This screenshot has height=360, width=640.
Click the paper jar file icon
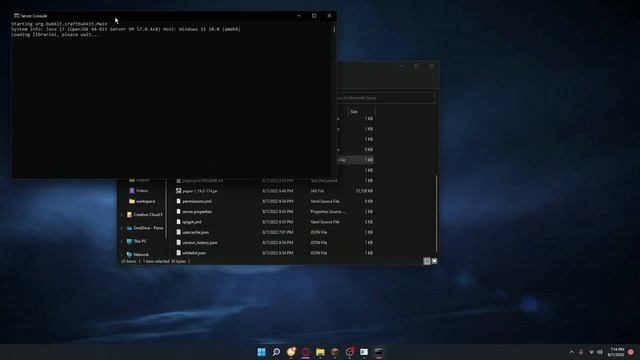(x=178, y=191)
